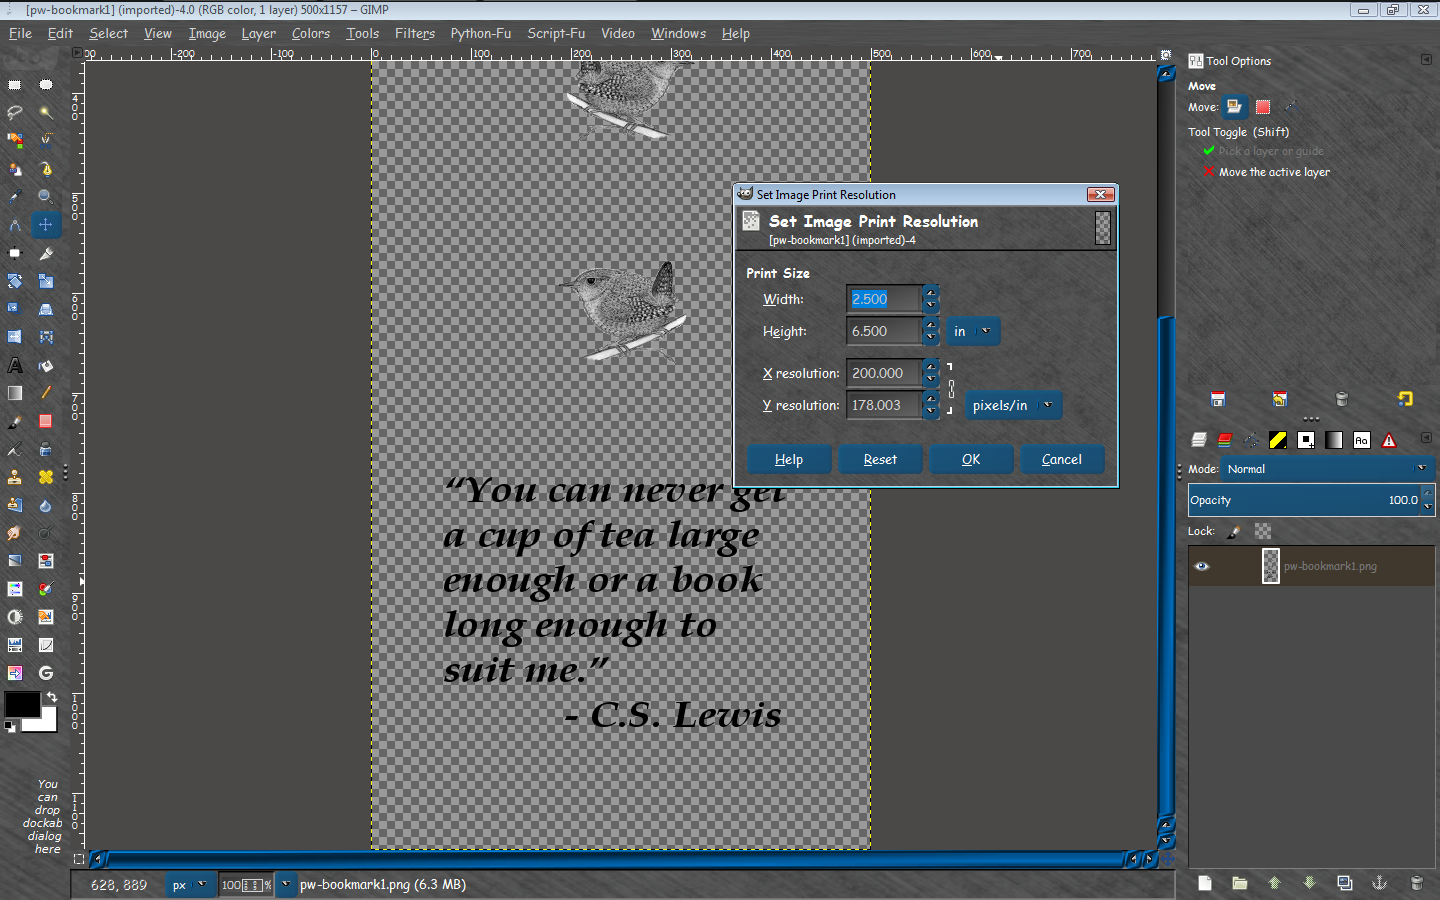Restore tool preset in Tool Options
The image size is (1440, 900).
pyautogui.click(x=1280, y=399)
